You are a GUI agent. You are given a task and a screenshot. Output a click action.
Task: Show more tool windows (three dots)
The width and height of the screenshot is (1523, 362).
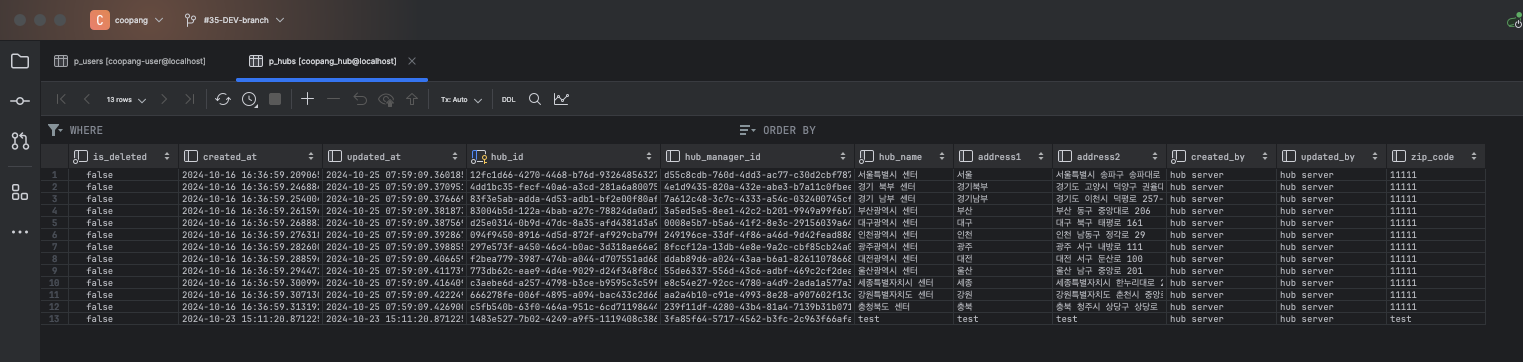(19, 232)
